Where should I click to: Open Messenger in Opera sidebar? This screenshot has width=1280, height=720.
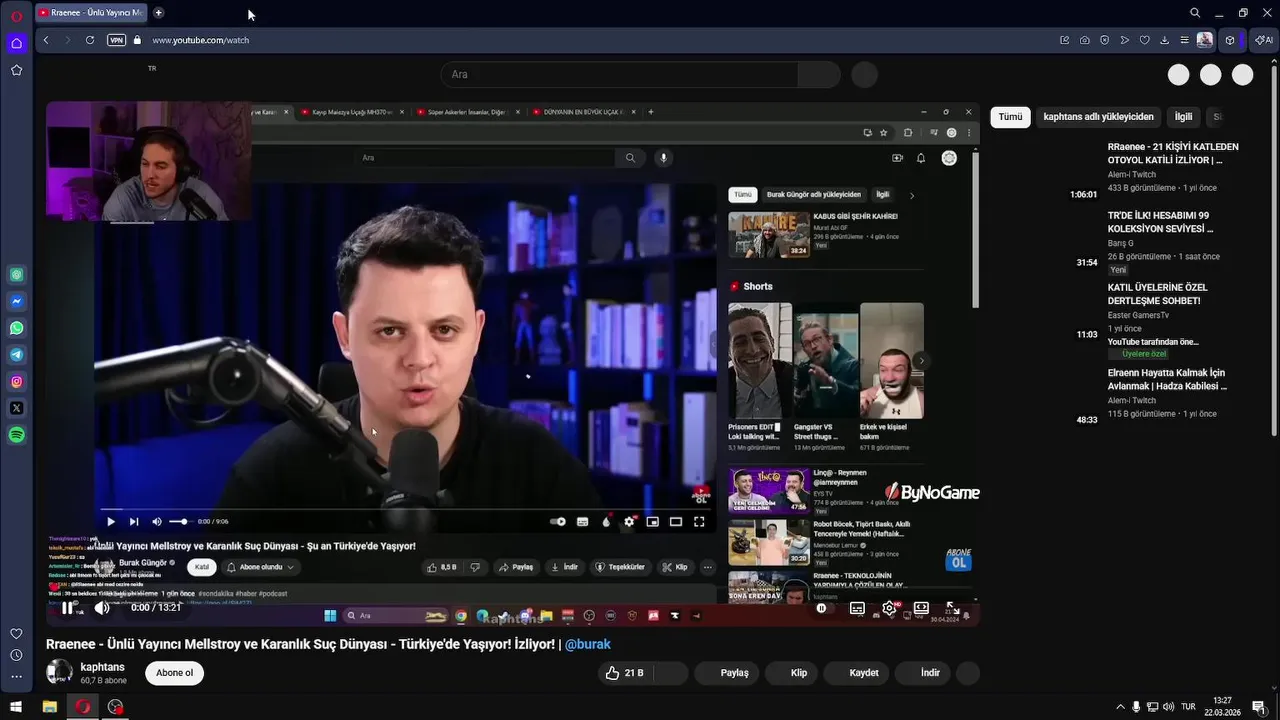pos(17,301)
